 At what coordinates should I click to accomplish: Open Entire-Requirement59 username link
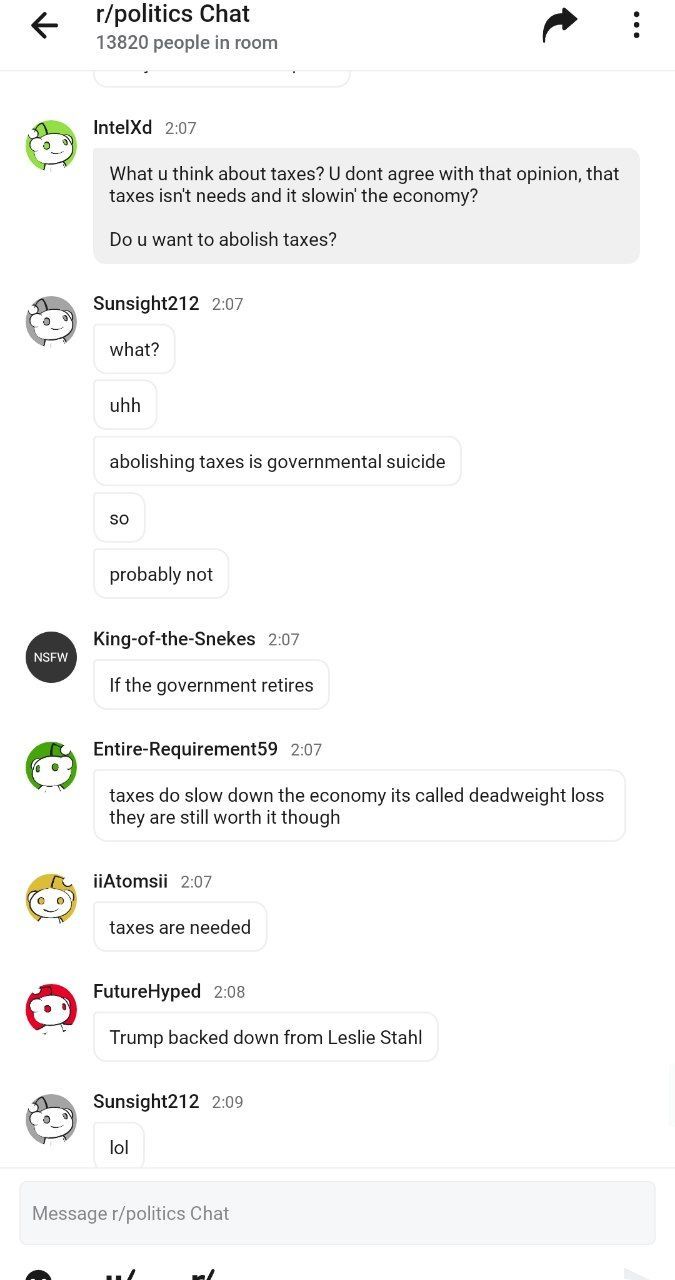tap(185, 749)
